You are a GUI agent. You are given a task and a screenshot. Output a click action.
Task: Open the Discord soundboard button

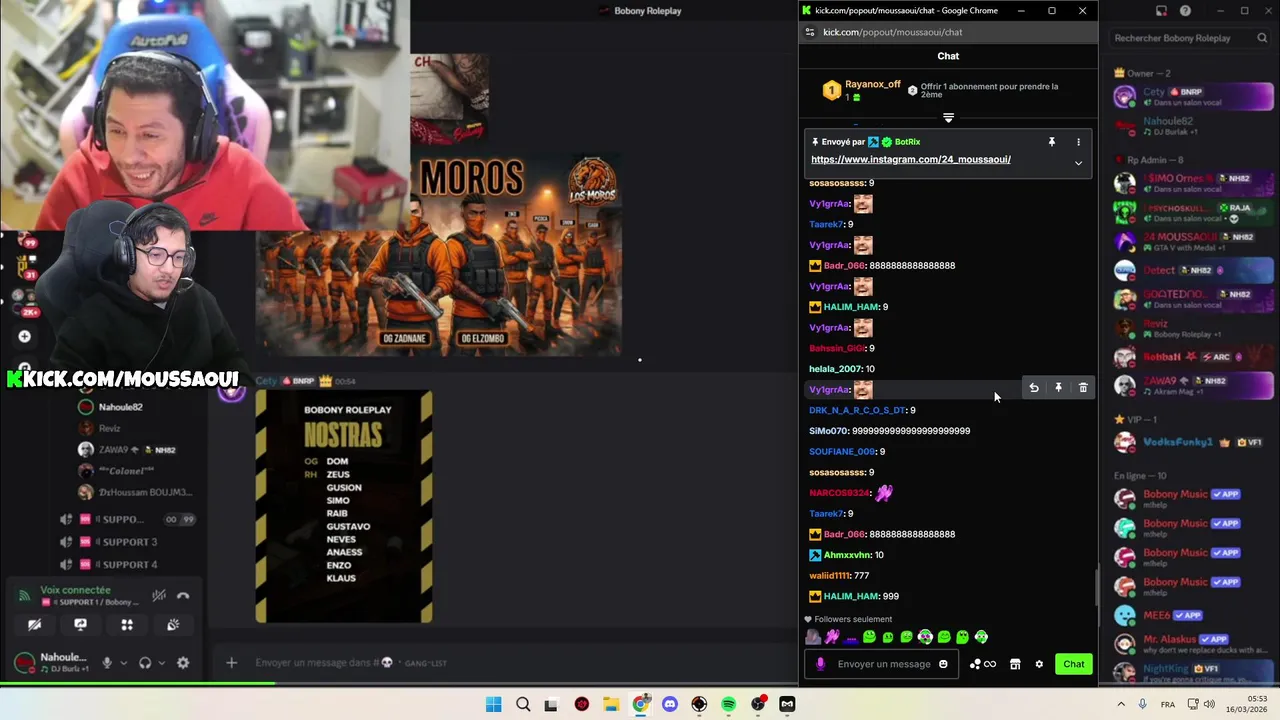(x=173, y=625)
